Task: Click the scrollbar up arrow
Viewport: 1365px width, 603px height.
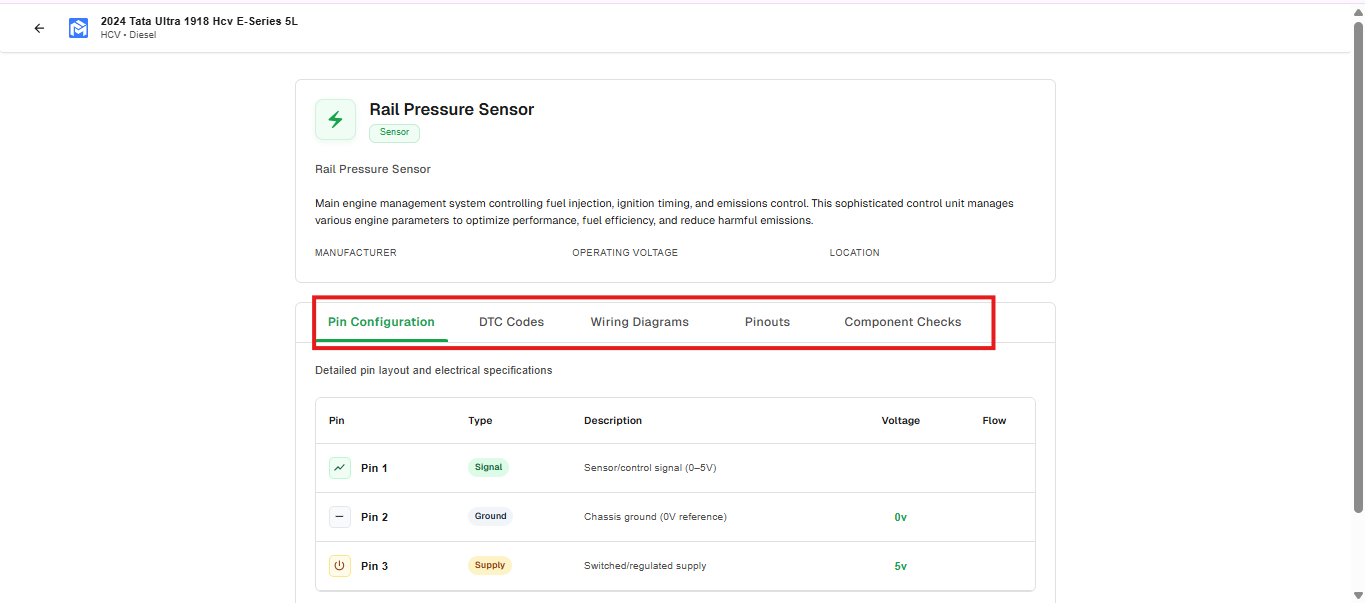Action: tap(1358, 7)
